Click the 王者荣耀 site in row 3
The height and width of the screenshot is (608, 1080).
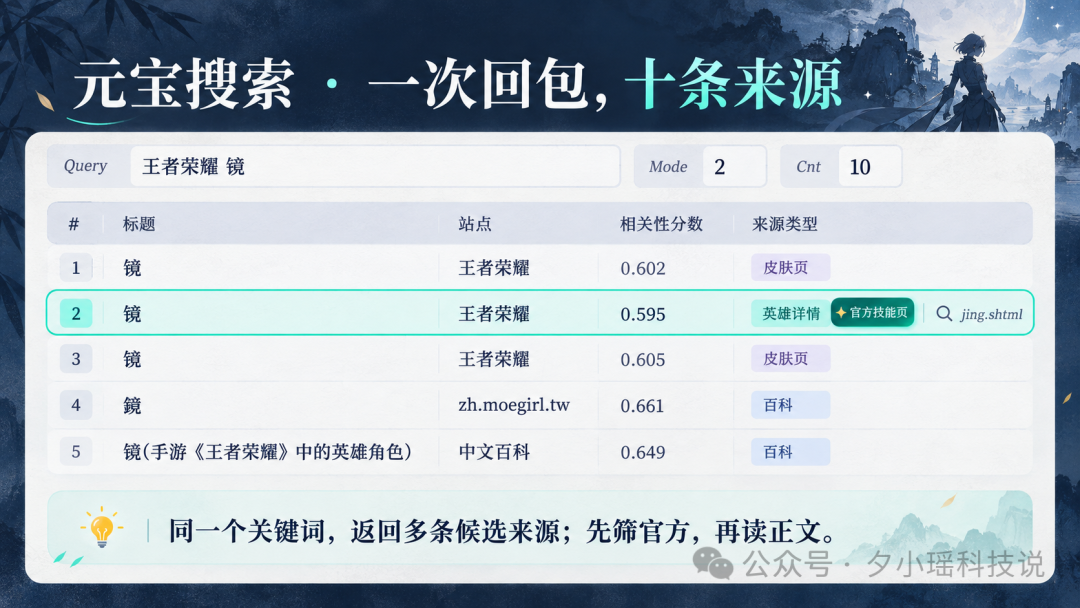(x=494, y=359)
